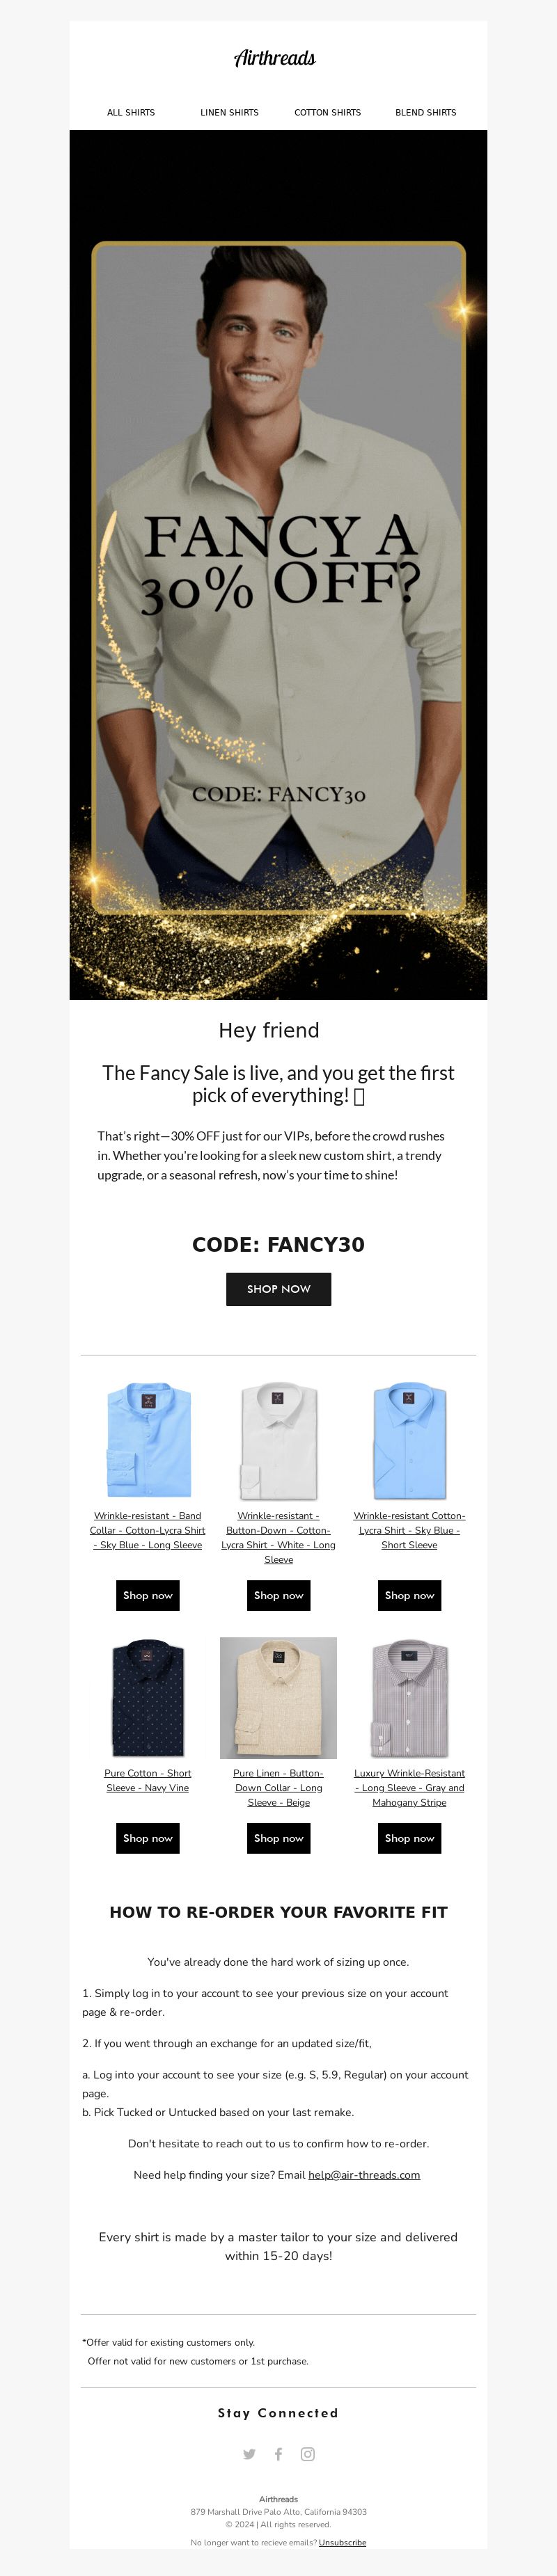Shop now under Gray and Mahogany Stripe shirt
The height and width of the screenshot is (2576, 557).
pos(410,1838)
